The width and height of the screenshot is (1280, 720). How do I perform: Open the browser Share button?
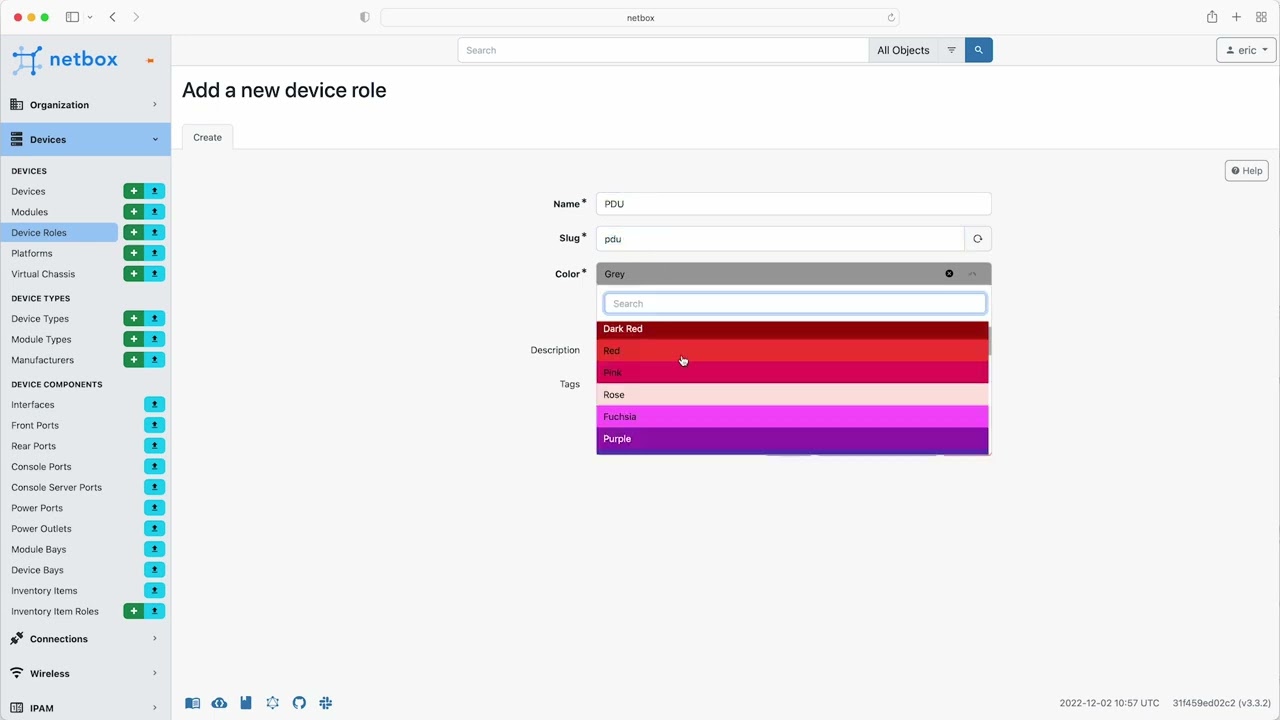pyautogui.click(x=1212, y=17)
